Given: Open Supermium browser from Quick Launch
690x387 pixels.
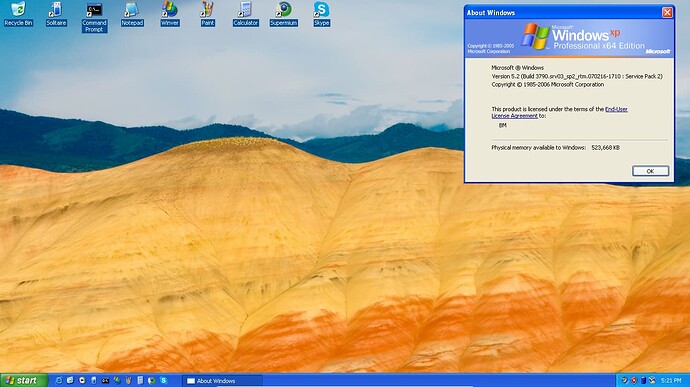Looking at the screenshot, I should tap(152, 380).
